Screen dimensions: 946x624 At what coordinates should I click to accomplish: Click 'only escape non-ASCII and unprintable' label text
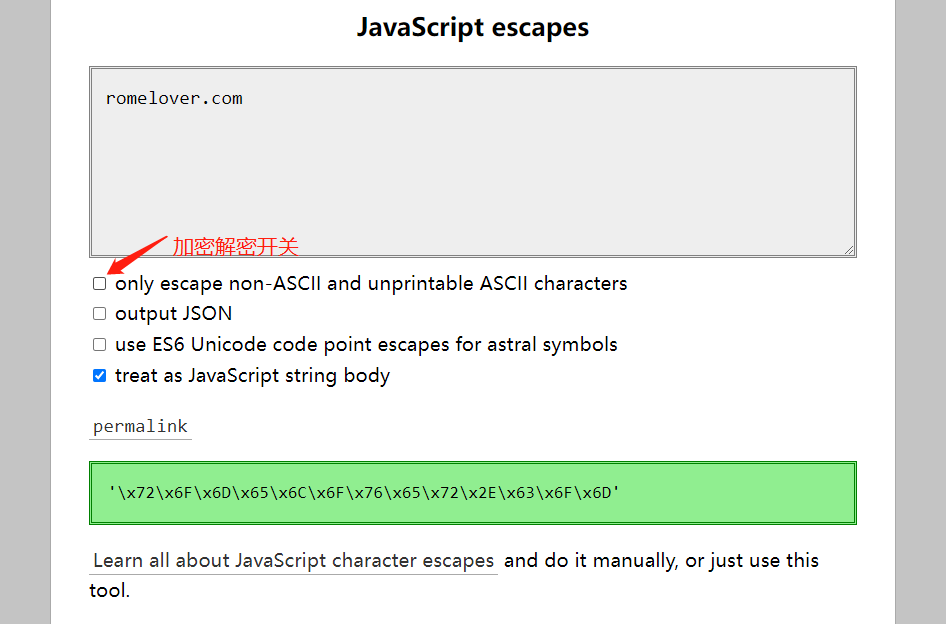point(371,284)
